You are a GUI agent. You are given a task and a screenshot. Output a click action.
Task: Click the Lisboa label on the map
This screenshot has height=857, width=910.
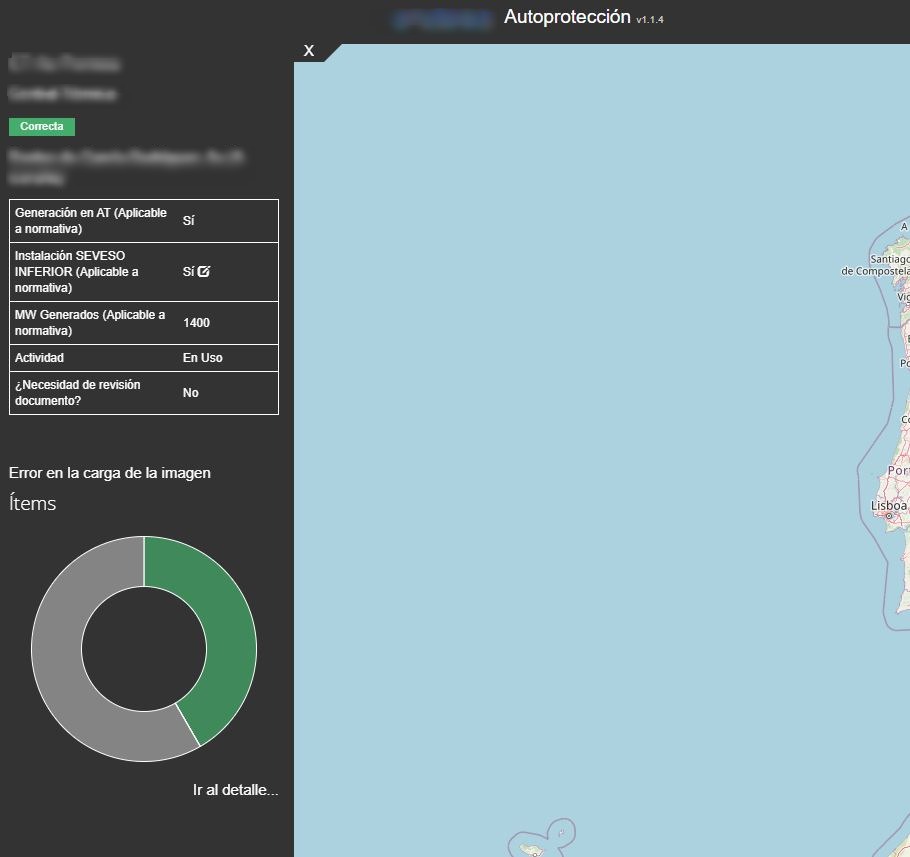(888, 505)
